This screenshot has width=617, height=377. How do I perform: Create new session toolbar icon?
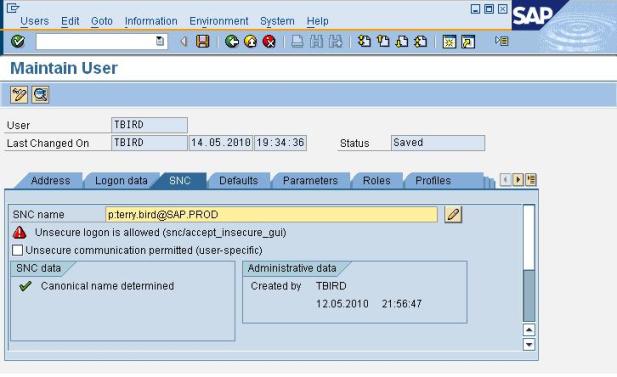click(449, 41)
